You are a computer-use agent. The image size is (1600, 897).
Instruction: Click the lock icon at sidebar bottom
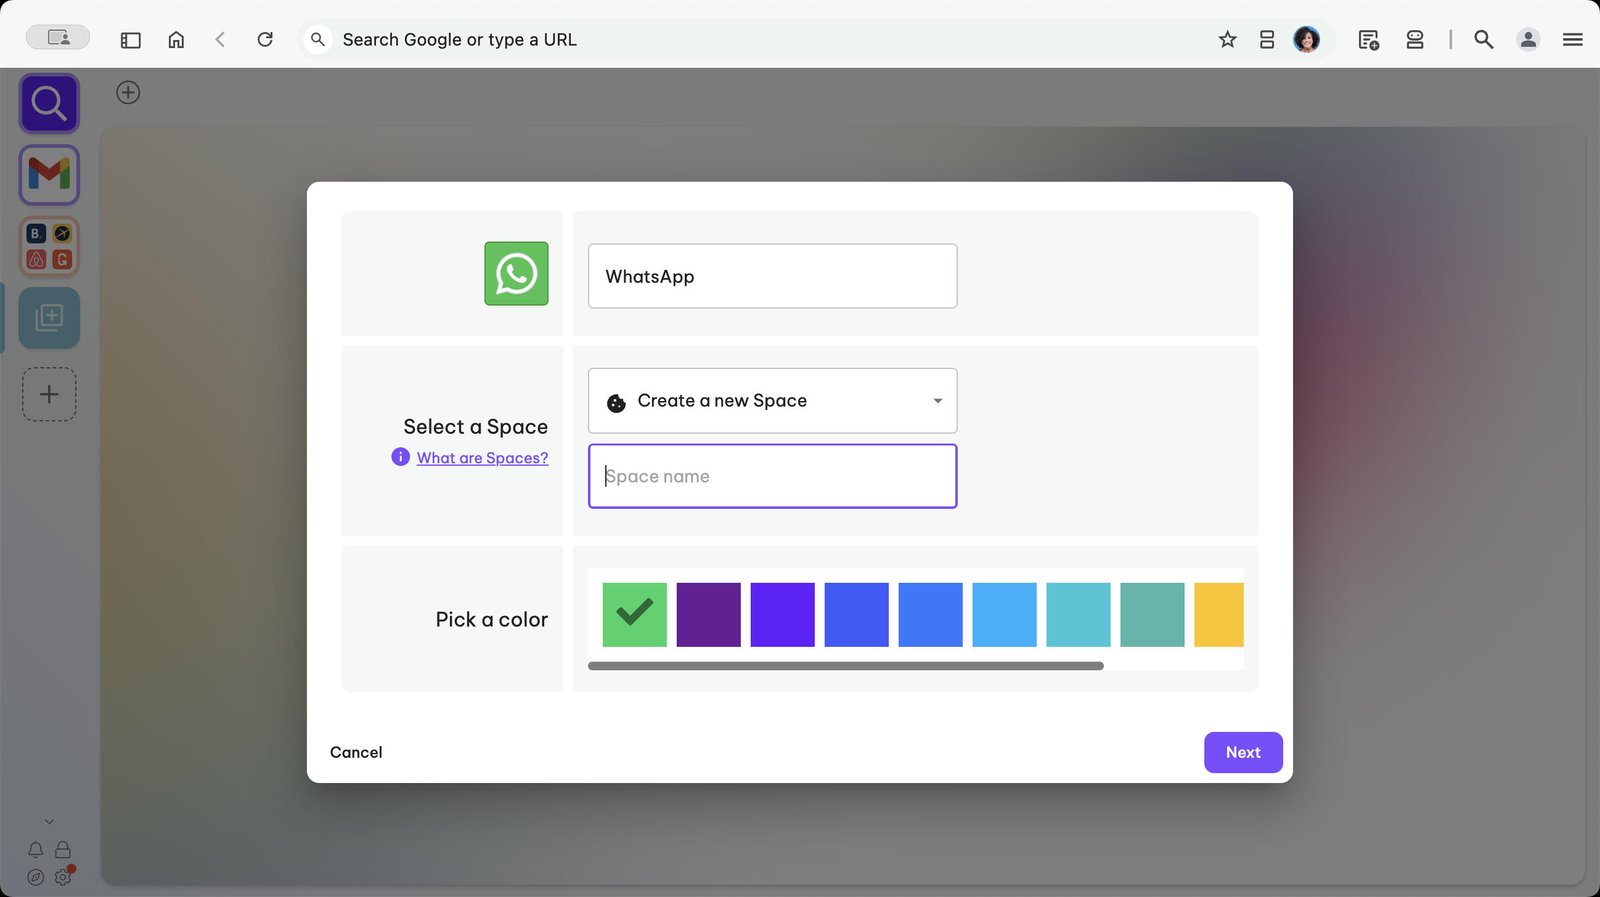point(63,850)
